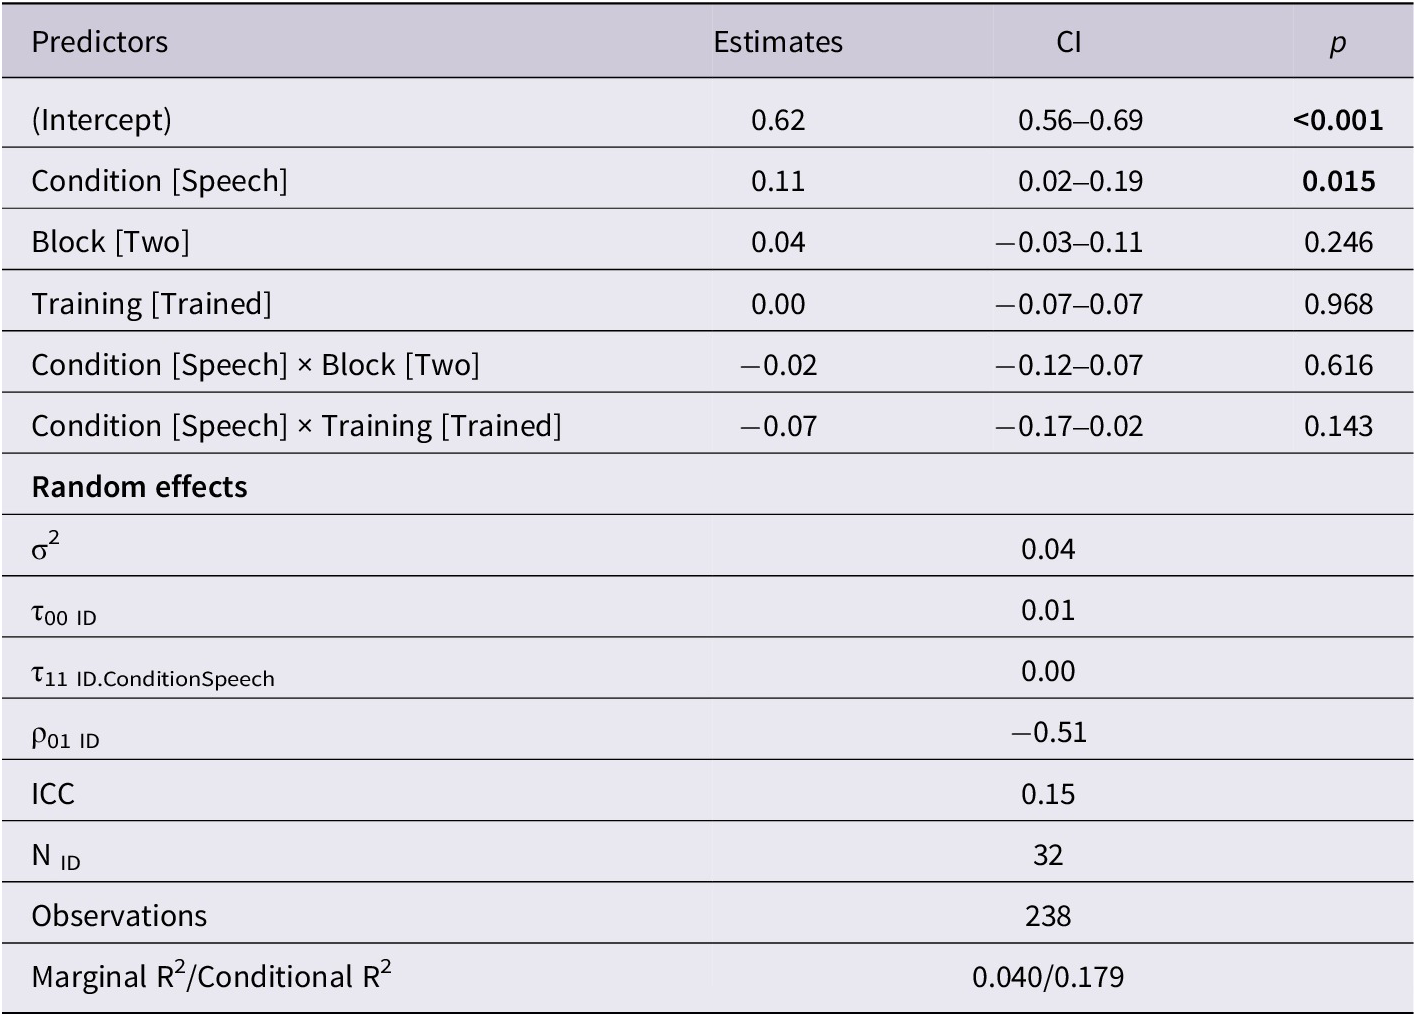The image size is (1416, 1016).
Task: Click the italic p column header
Action: 1338,44
